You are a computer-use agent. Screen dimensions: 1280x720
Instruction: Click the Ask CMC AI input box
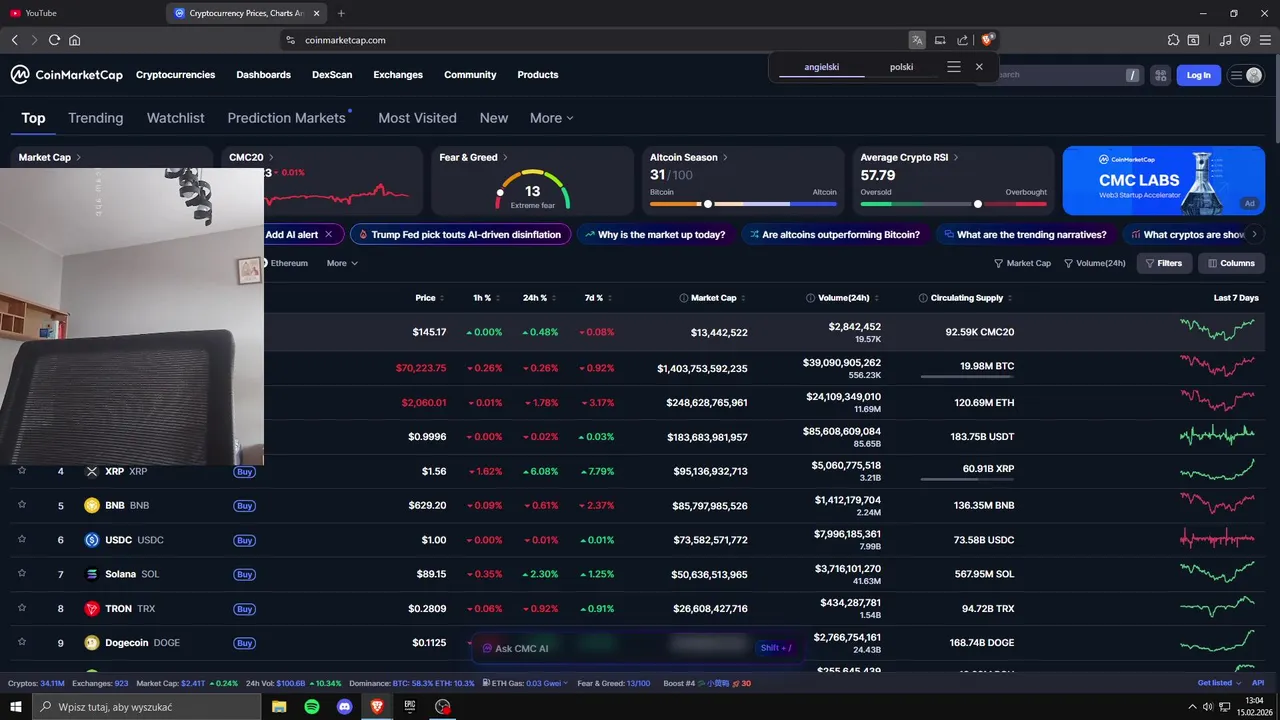coord(638,648)
